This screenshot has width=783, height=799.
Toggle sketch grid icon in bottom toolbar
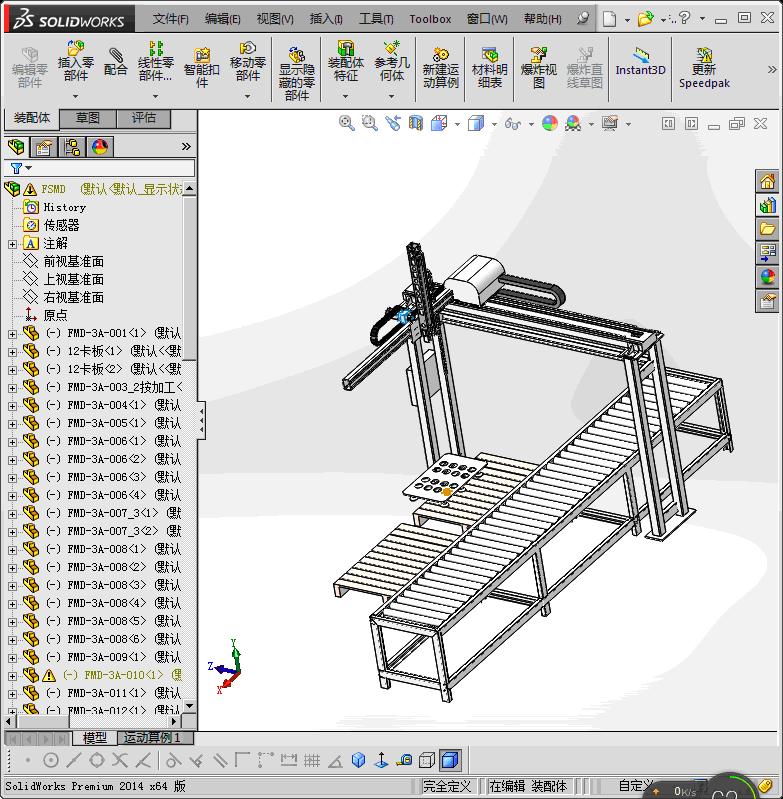tap(312, 761)
